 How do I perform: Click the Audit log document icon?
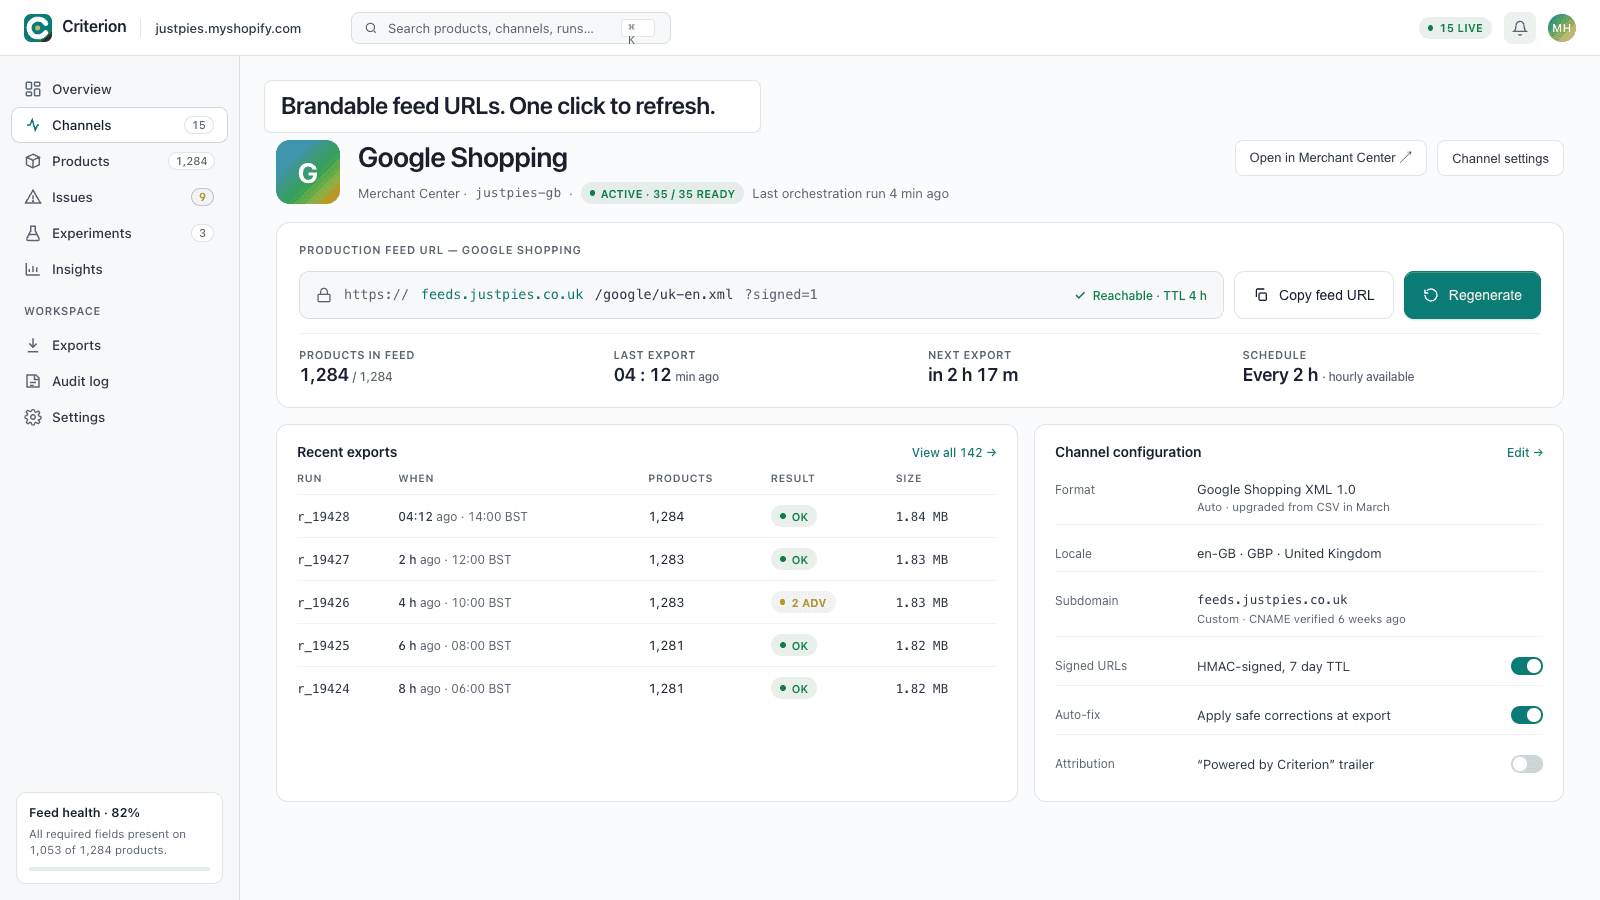click(x=33, y=381)
